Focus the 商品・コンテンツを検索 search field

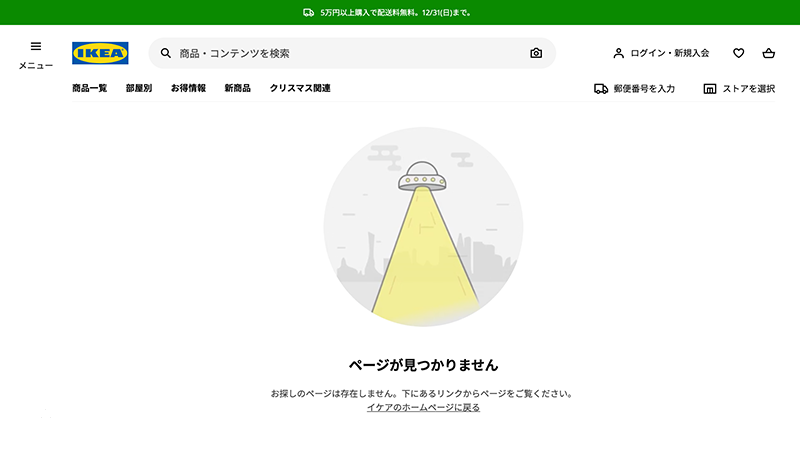pyautogui.click(x=352, y=53)
